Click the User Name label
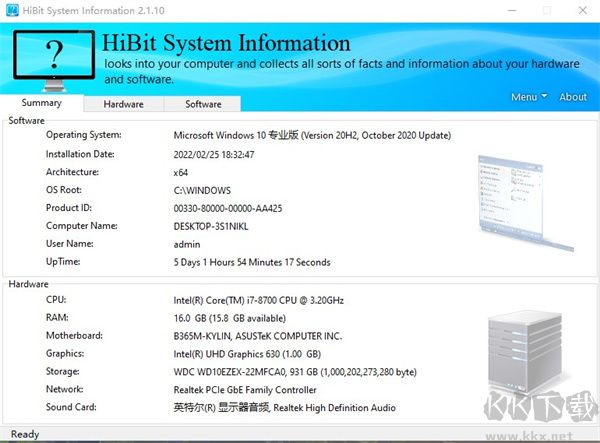 (70, 244)
